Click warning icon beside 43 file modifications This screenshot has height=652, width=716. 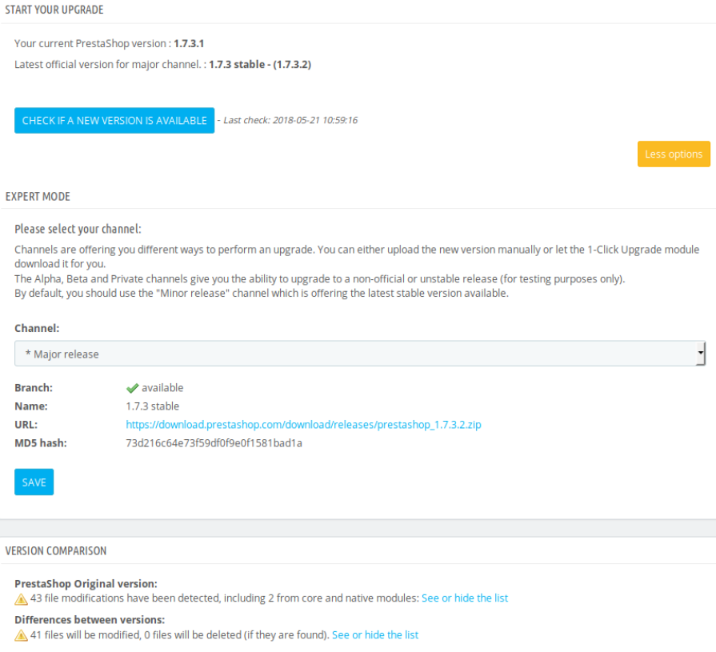point(21,599)
